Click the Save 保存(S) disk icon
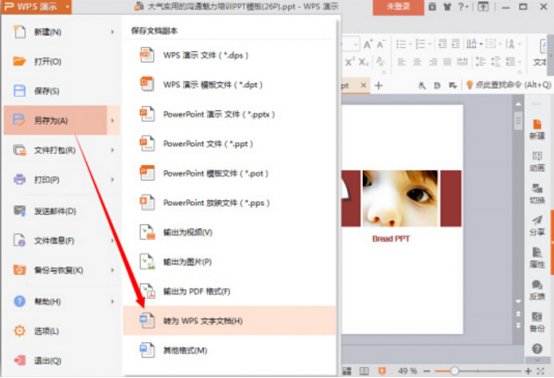554x378 pixels. coord(19,91)
